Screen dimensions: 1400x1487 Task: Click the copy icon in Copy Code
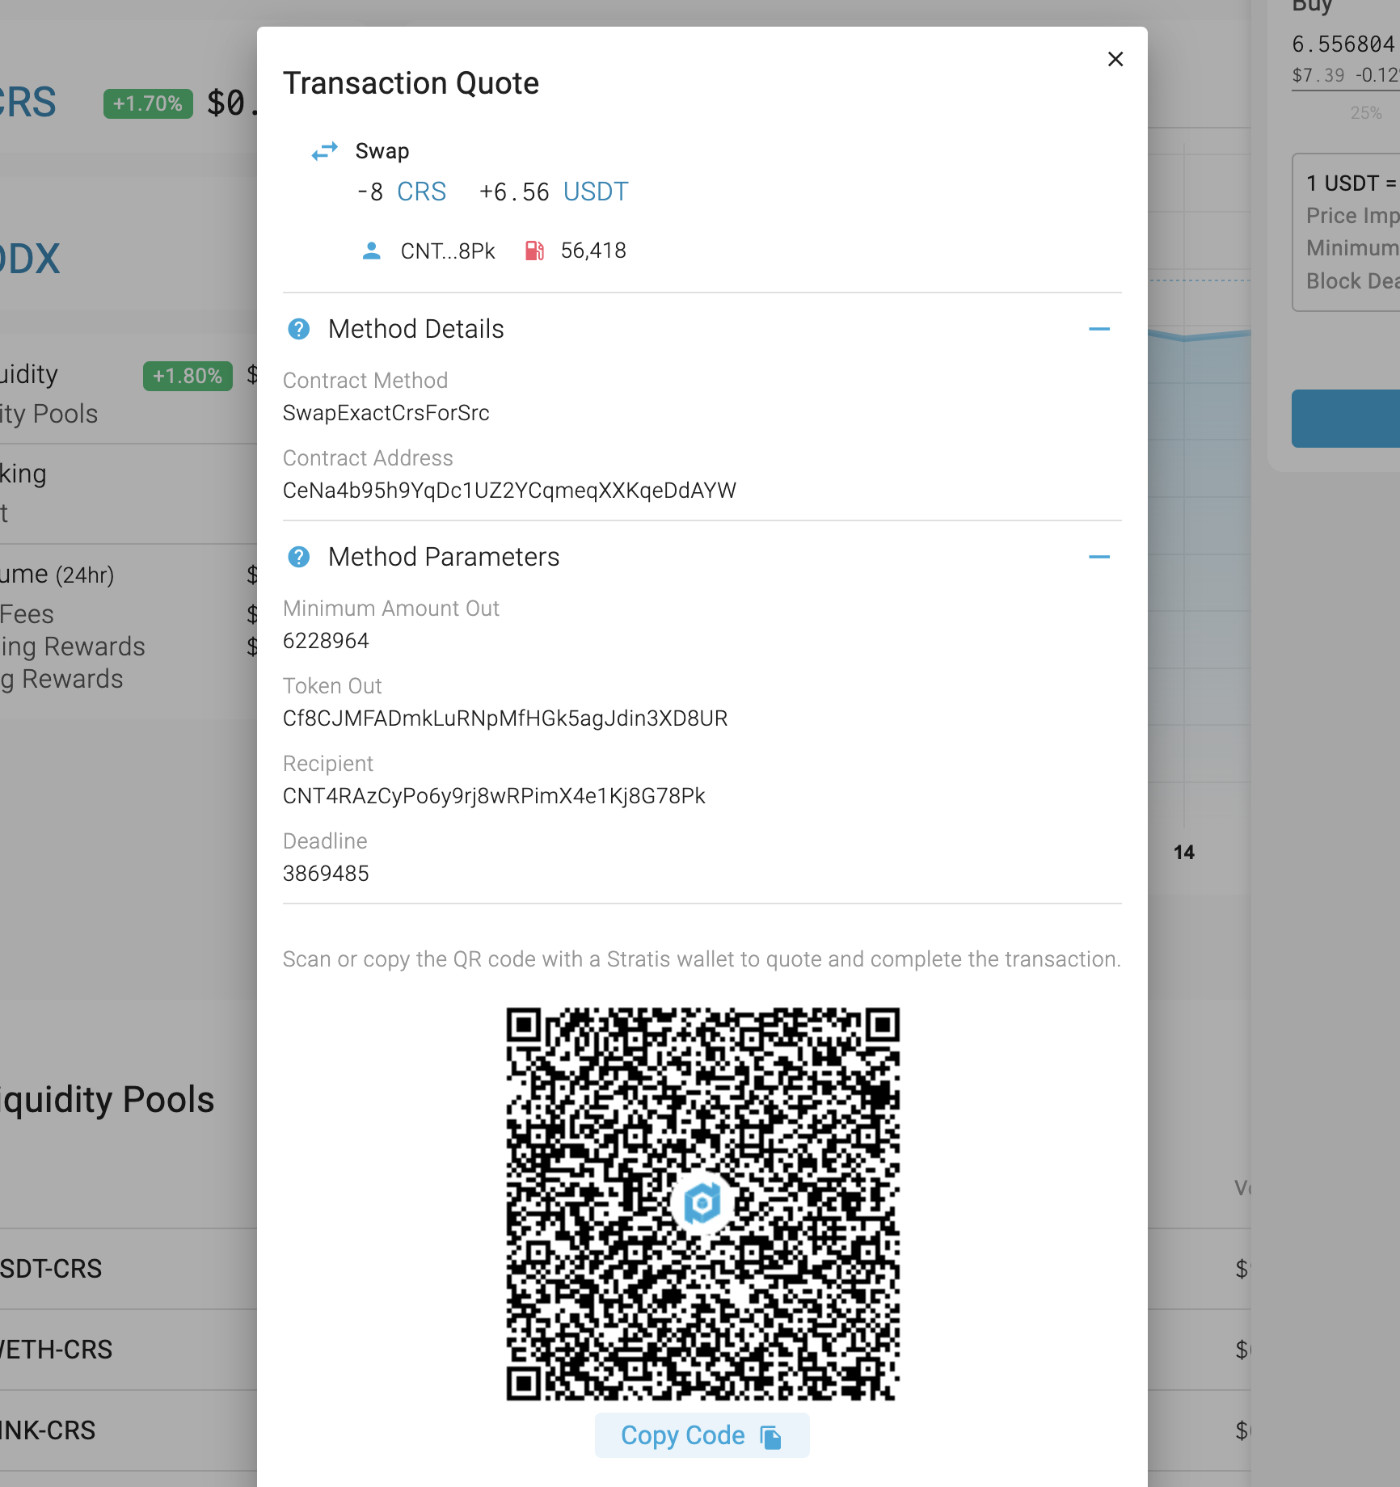click(x=770, y=1437)
